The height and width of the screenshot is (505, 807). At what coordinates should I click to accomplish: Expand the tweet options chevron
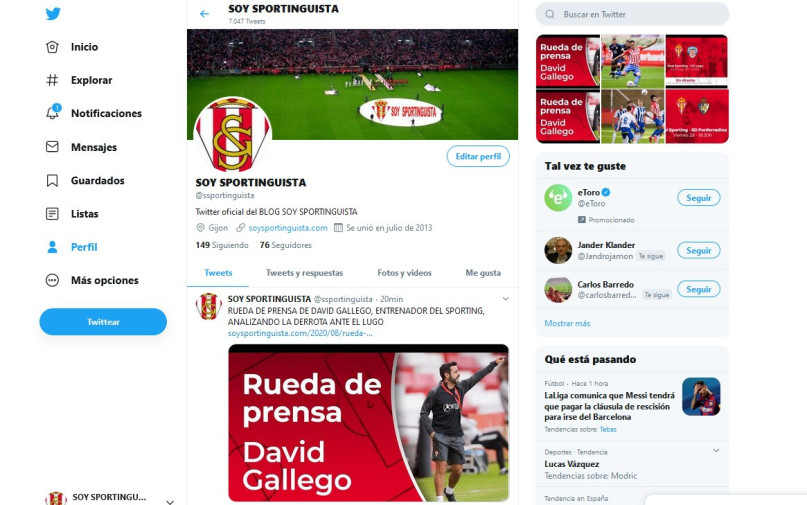(505, 299)
